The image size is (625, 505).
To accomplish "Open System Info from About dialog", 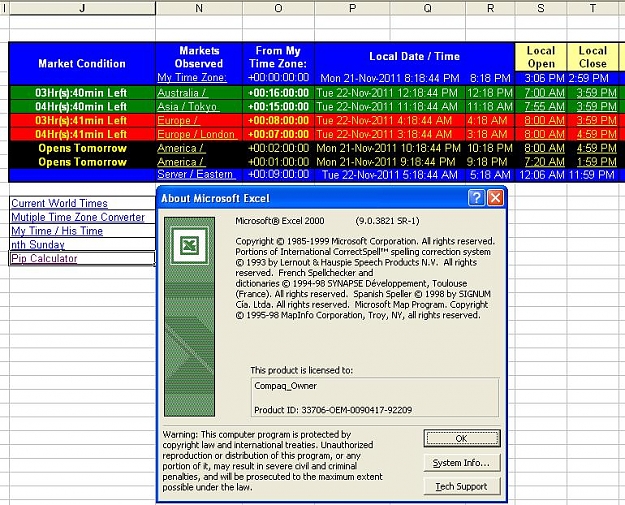I will click(462, 463).
